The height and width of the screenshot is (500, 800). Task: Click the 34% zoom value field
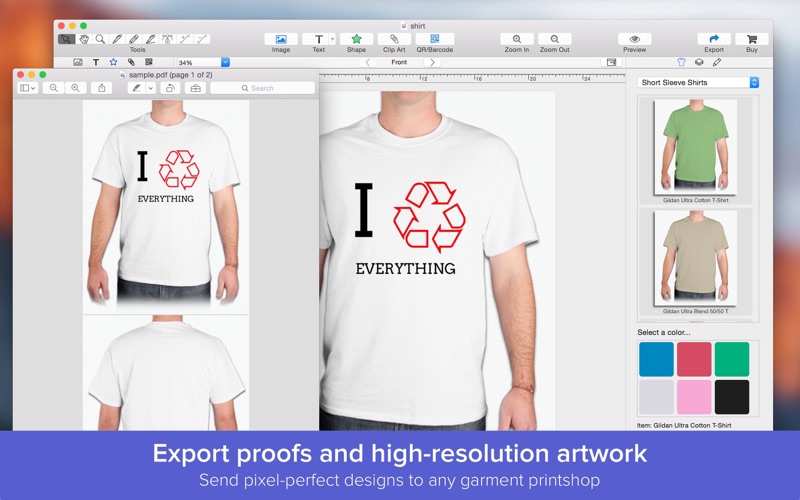tap(199, 62)
